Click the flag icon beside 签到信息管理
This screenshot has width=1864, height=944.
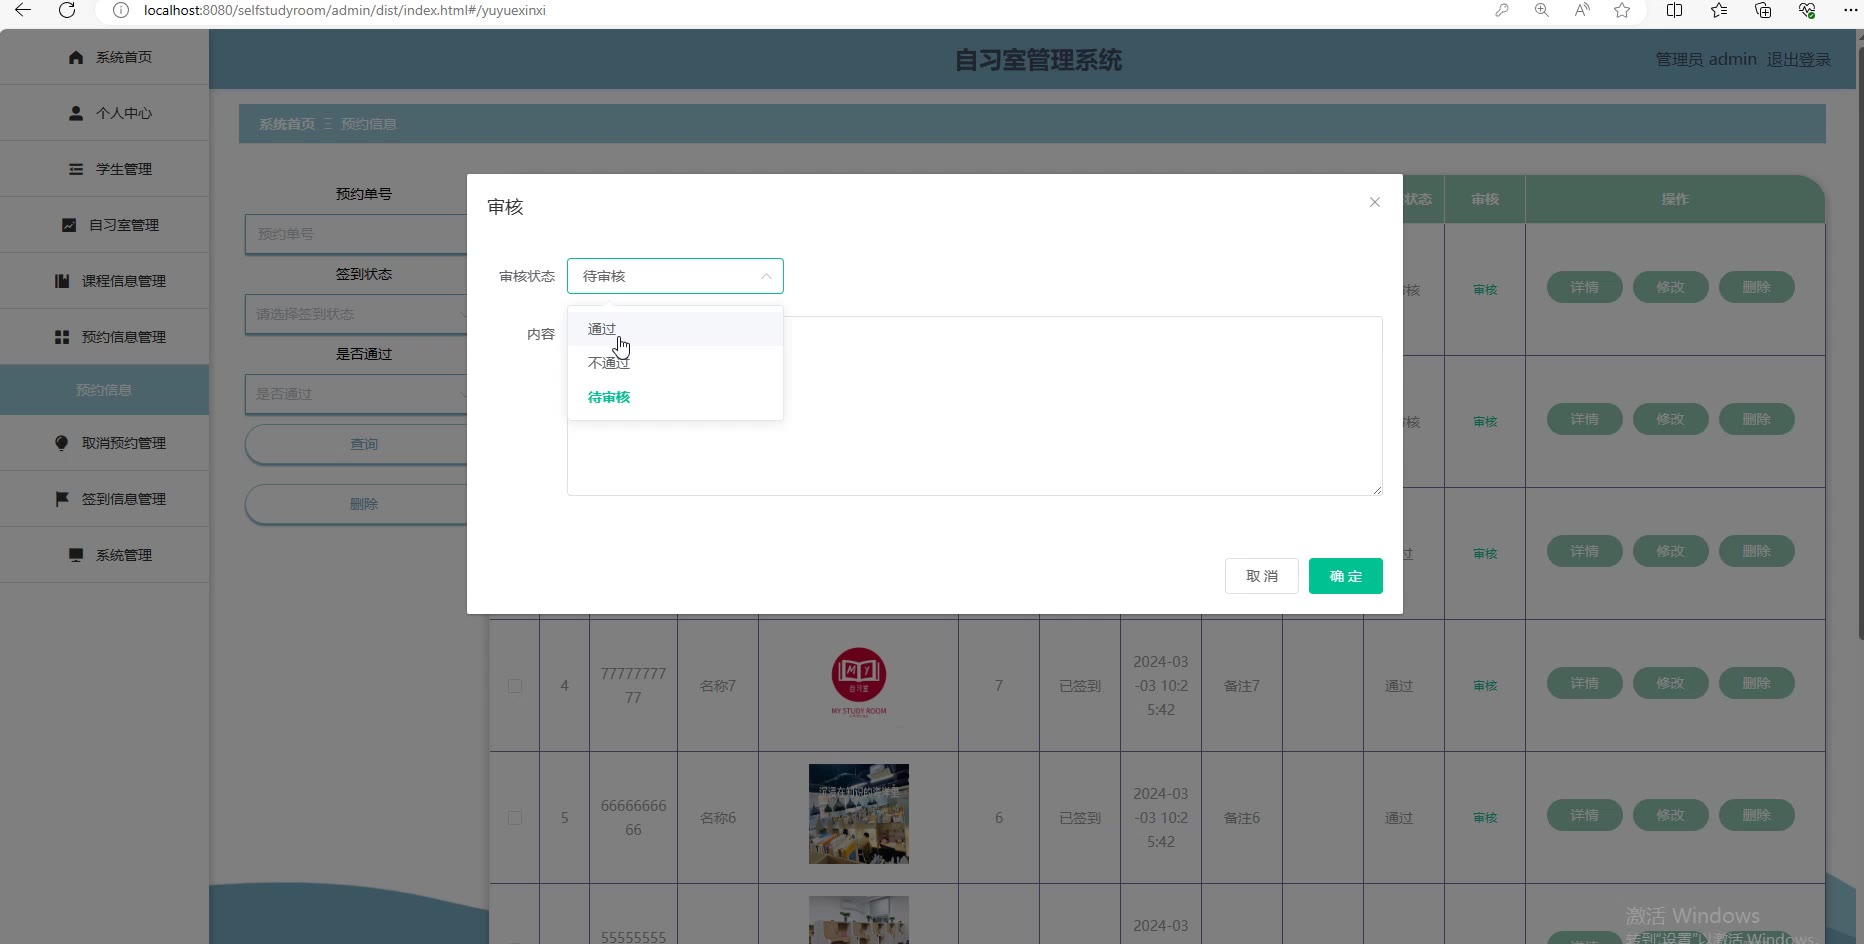[62, 499]
